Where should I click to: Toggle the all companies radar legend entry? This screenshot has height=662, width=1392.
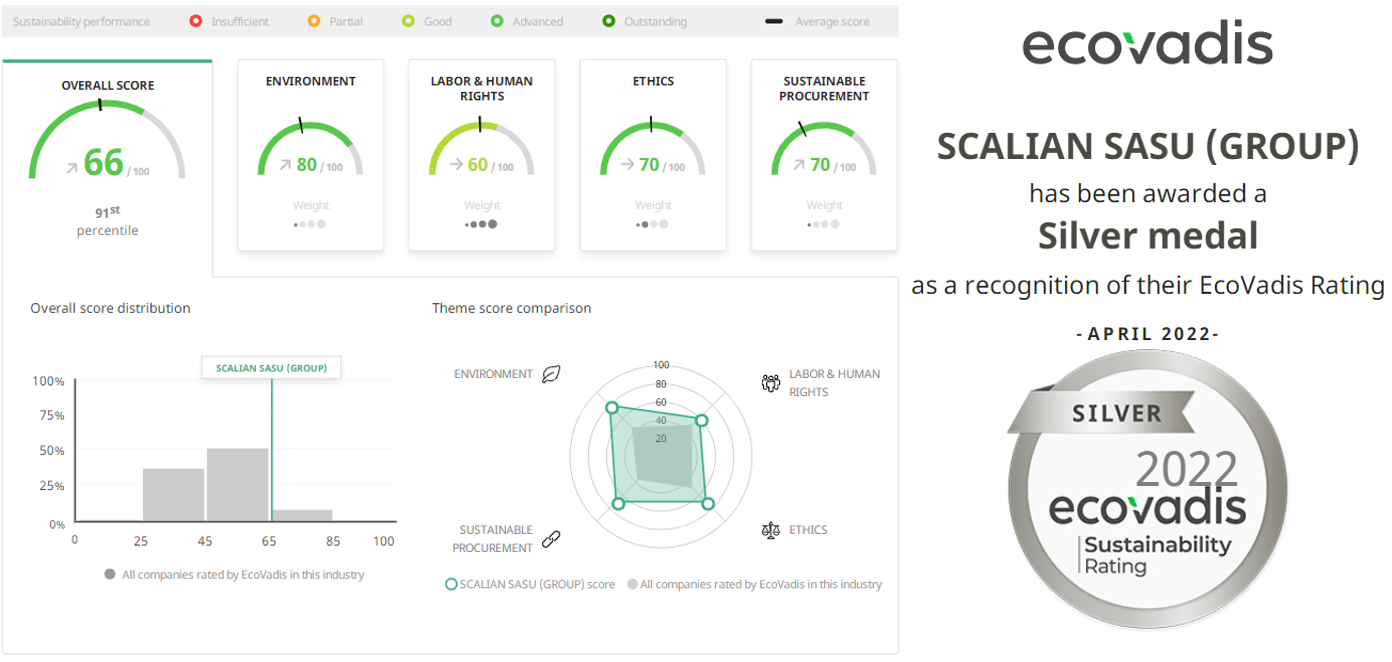(x=755, y=584)
